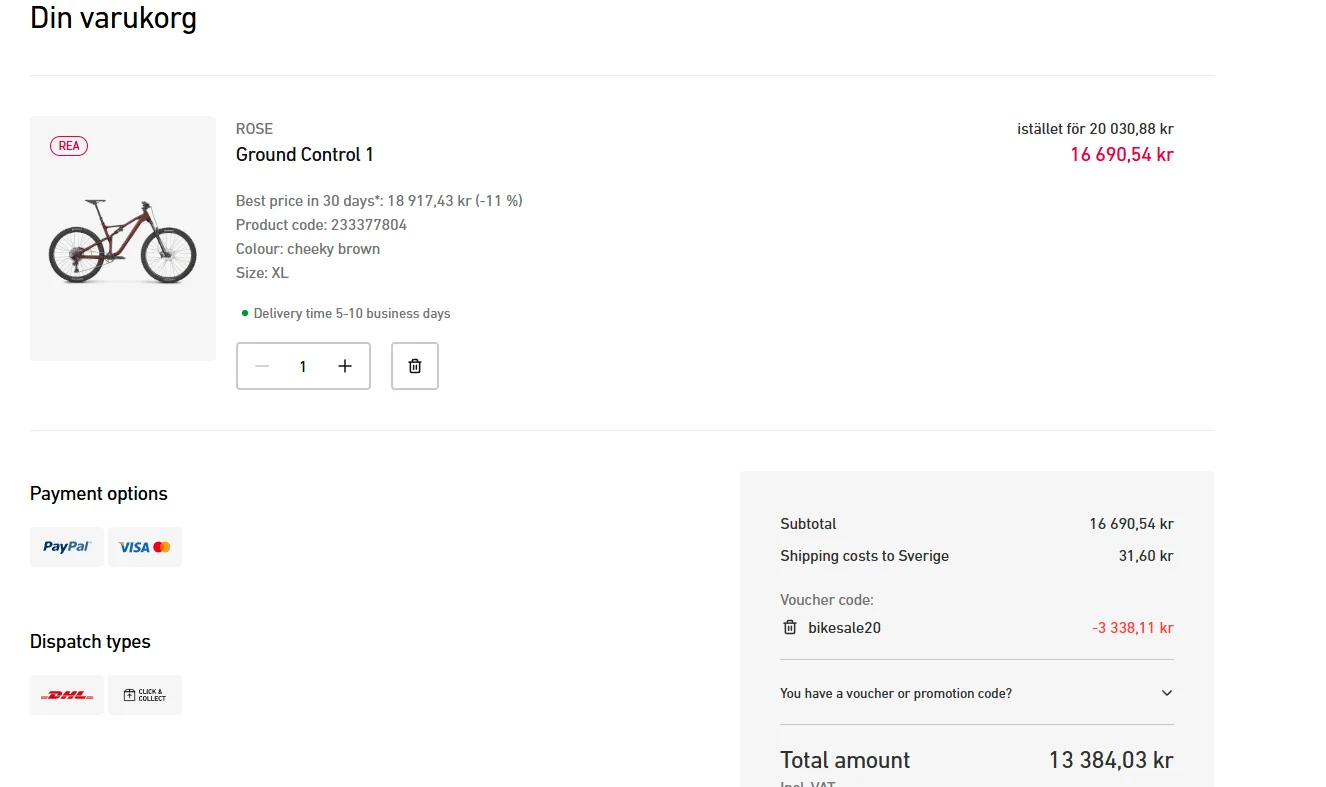Click the Voucher code: label
This screenshot has width=1326, height=787.
827,600
